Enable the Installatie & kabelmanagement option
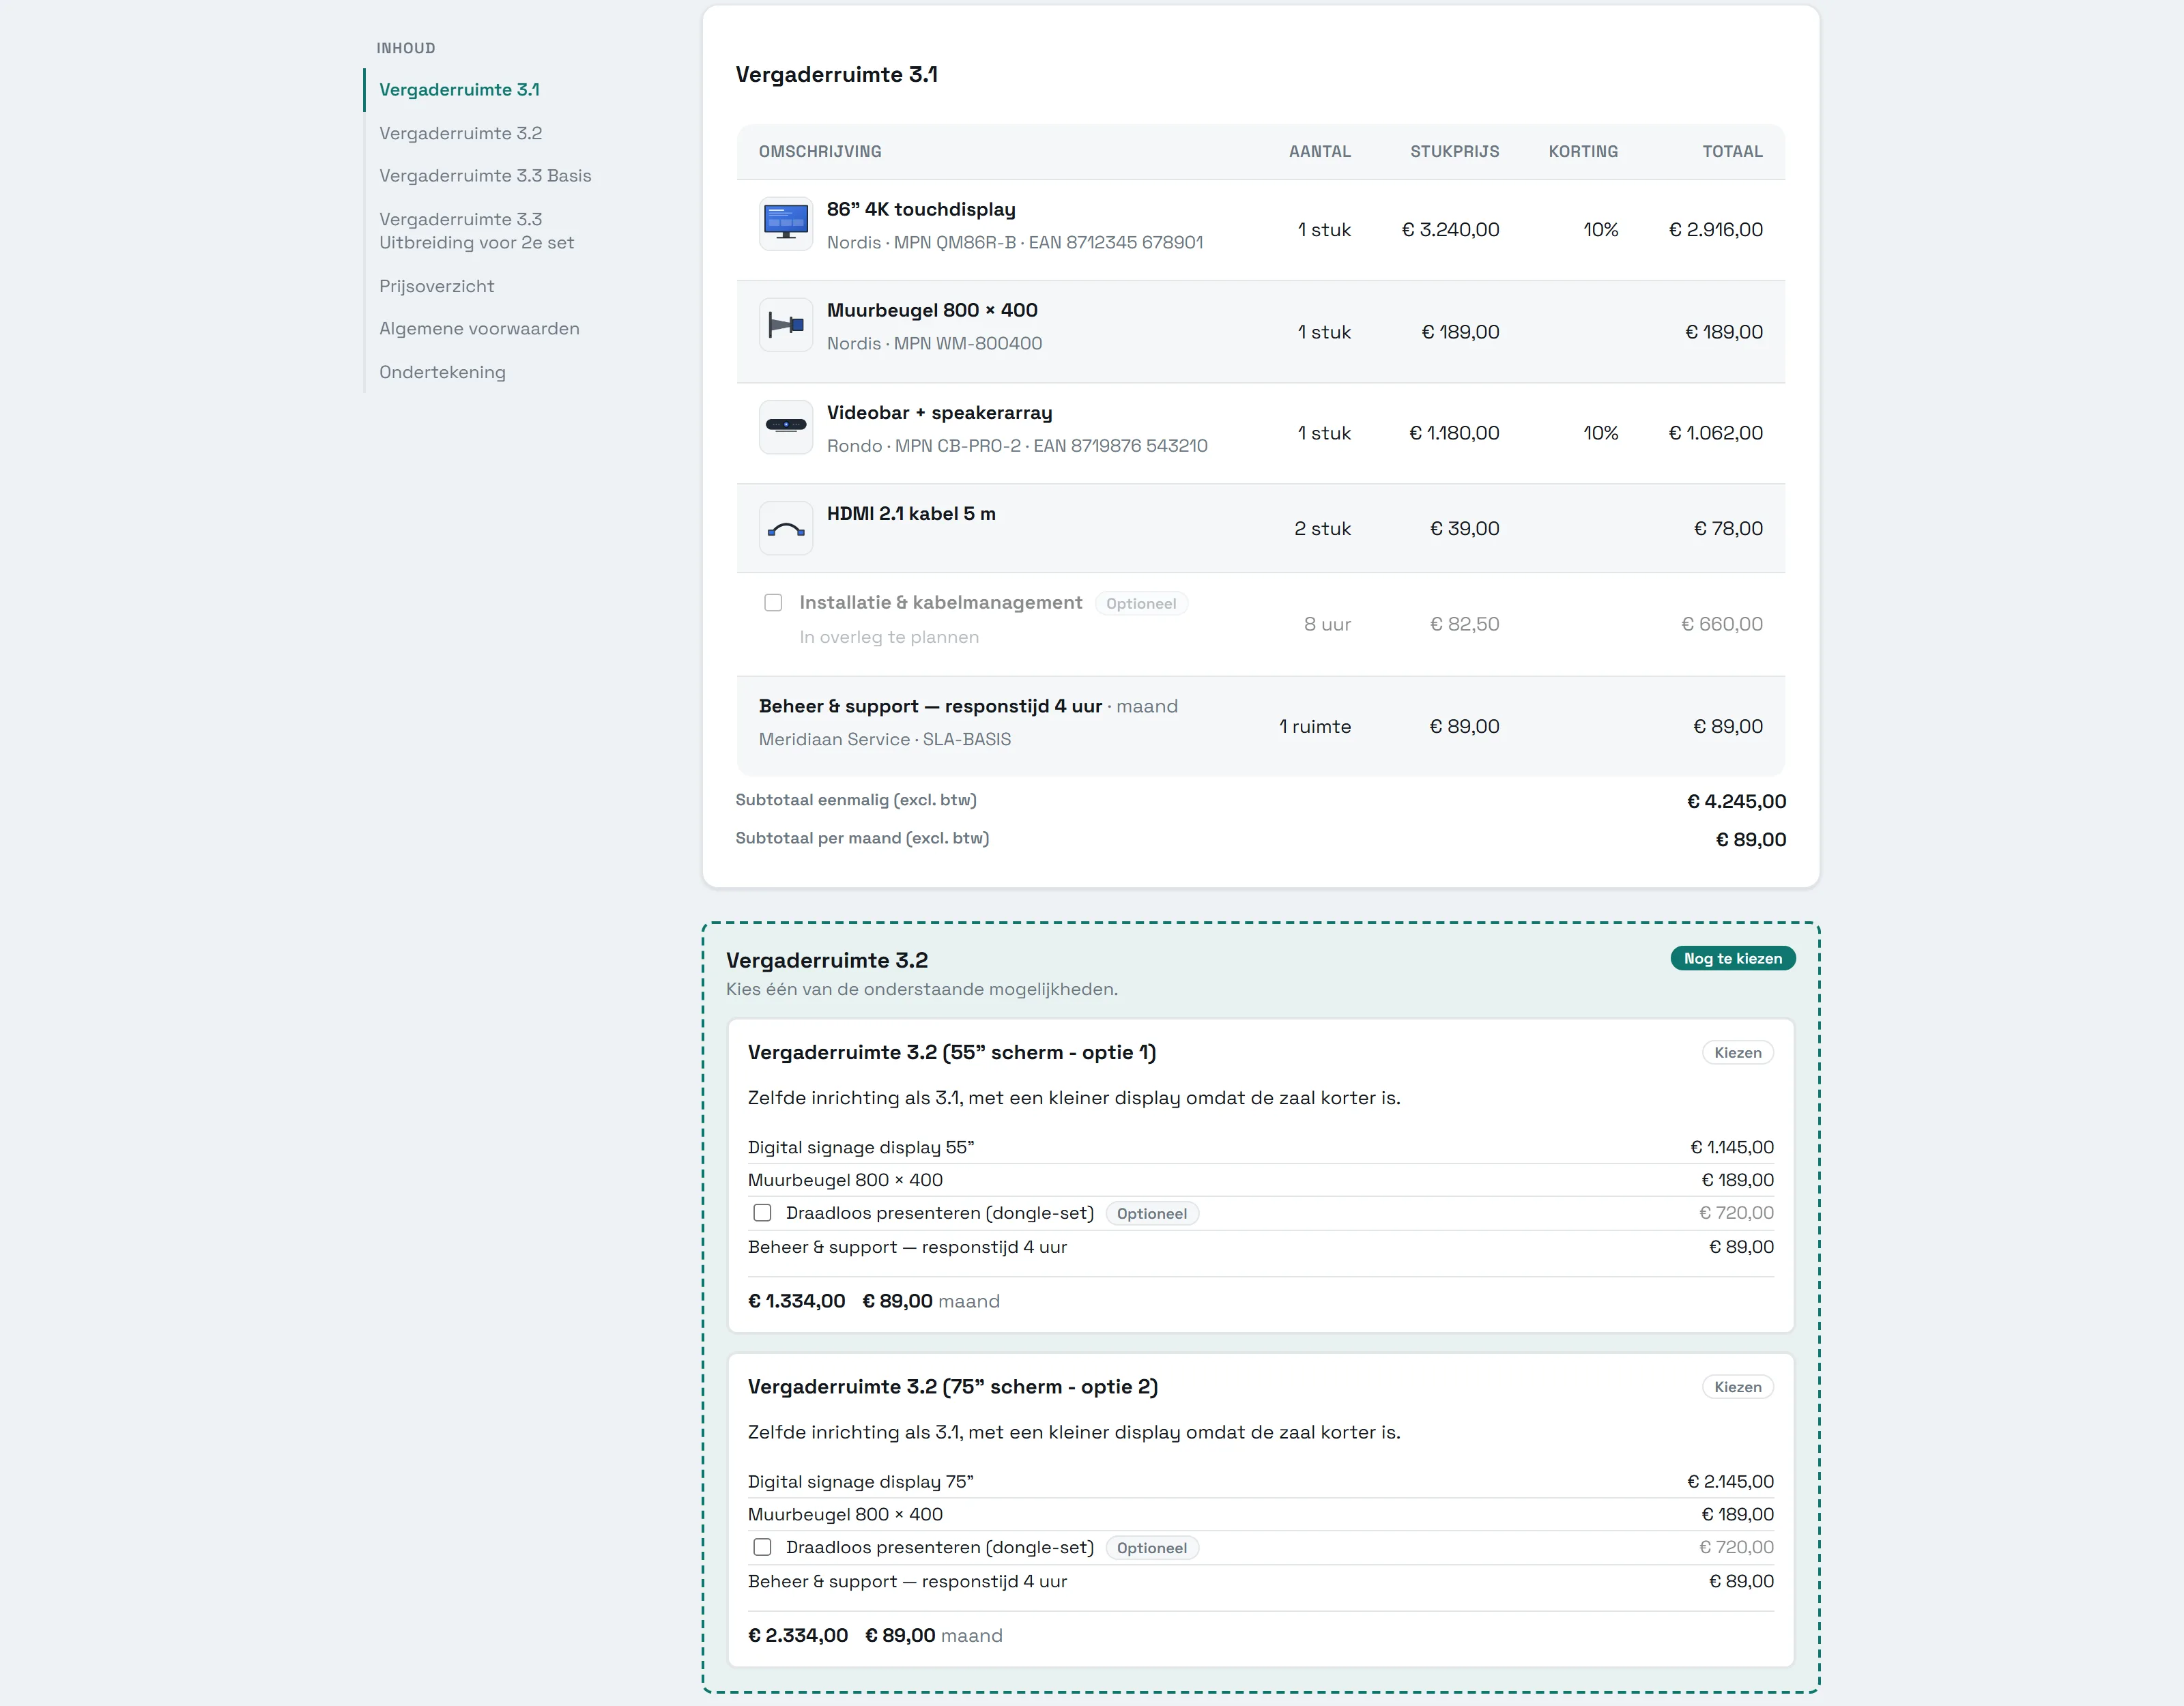The image size is (2184, 1706). [773, 602]
